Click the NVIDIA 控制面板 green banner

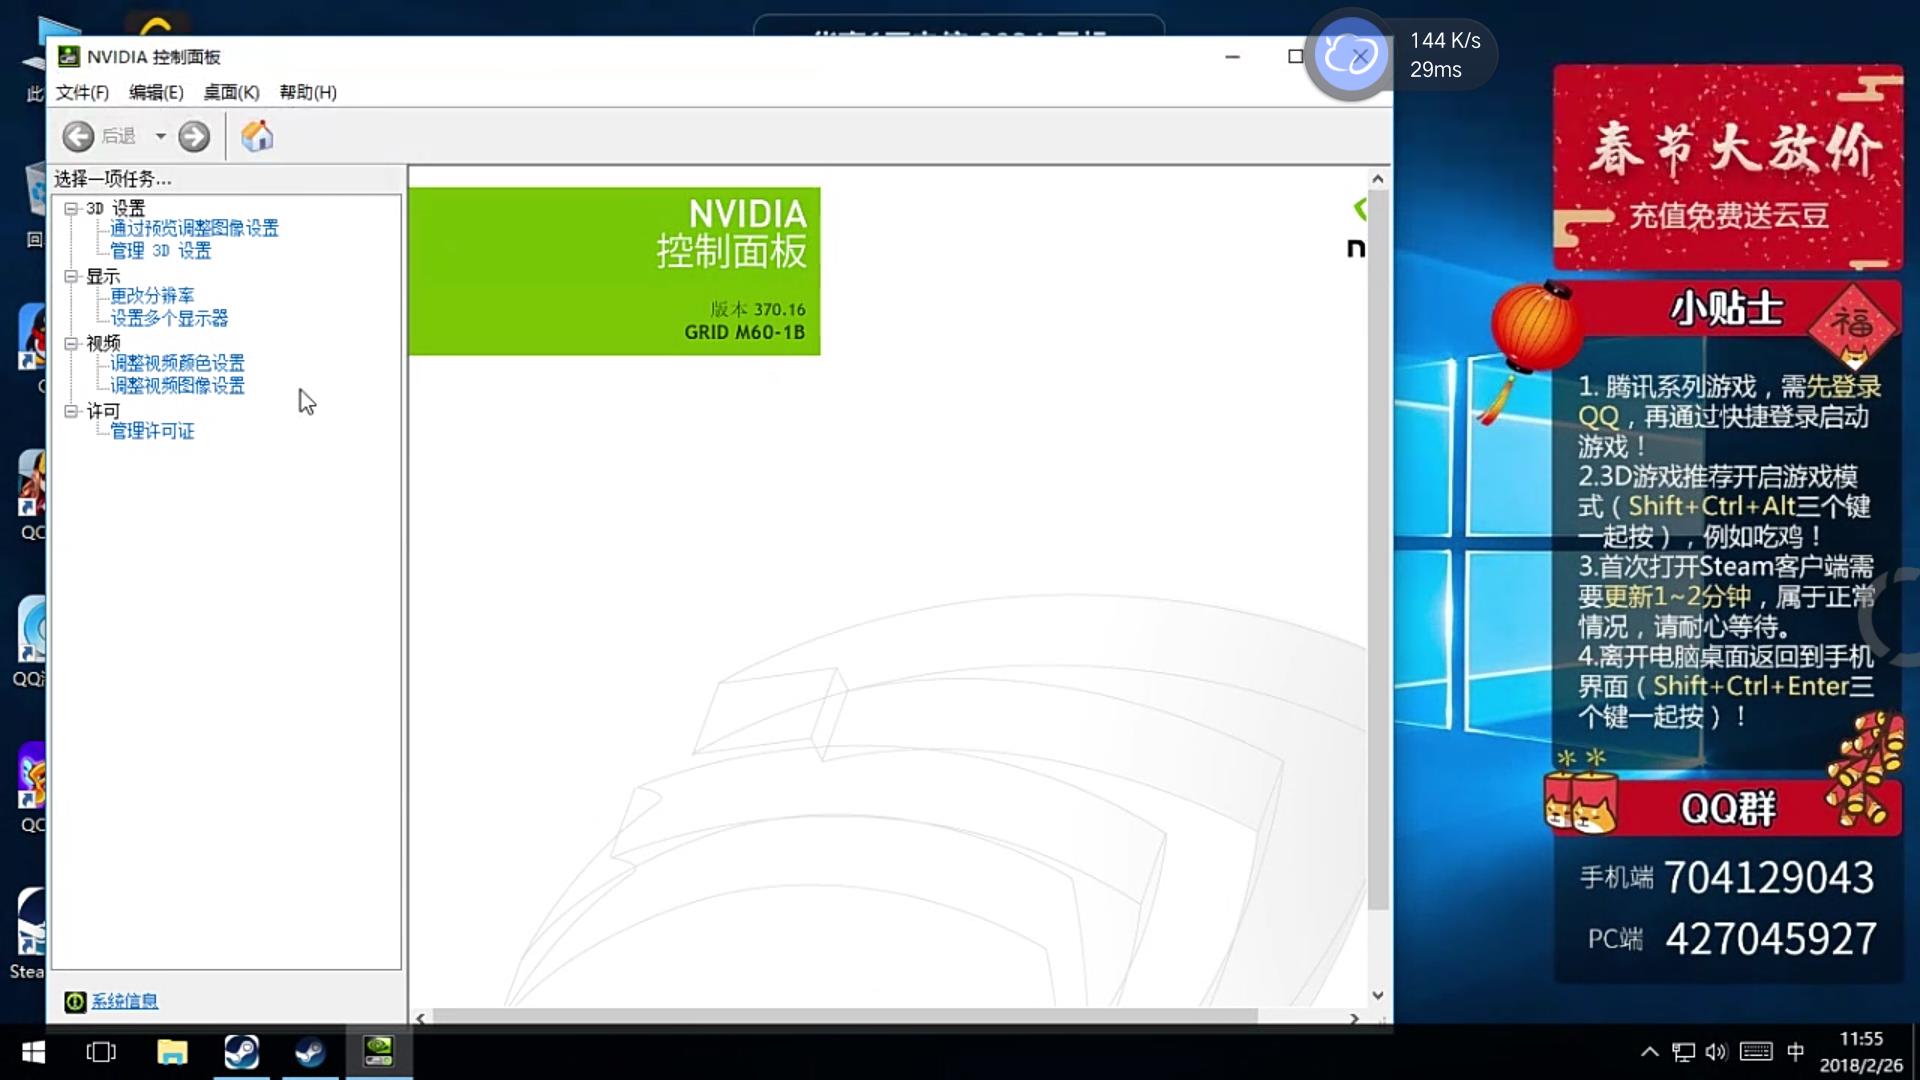pos(614,271)
